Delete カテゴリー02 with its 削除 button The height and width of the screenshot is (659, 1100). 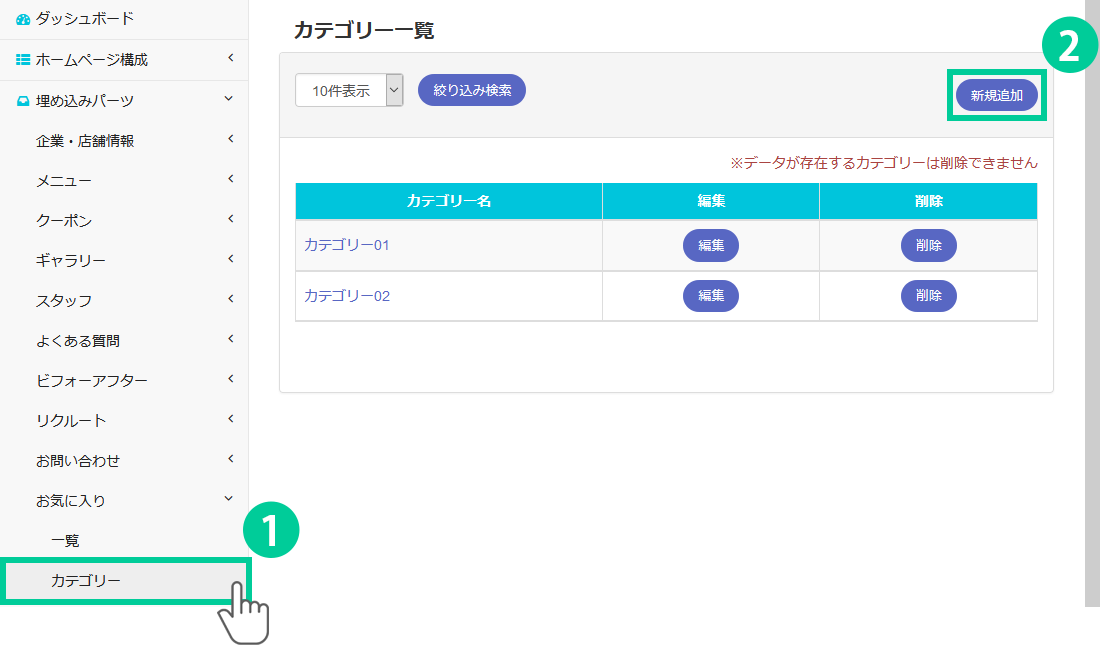pyautogui.click(x=929, y=296)
